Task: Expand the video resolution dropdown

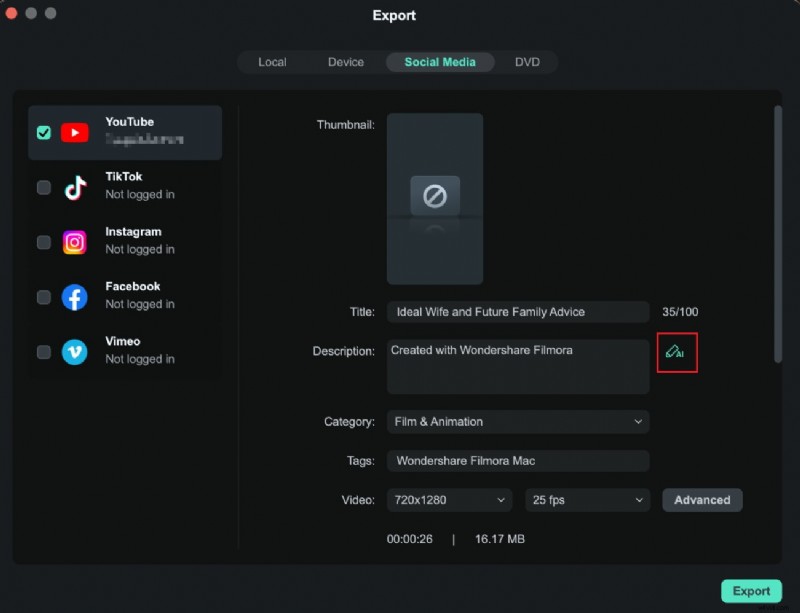Action: (448, 500)
